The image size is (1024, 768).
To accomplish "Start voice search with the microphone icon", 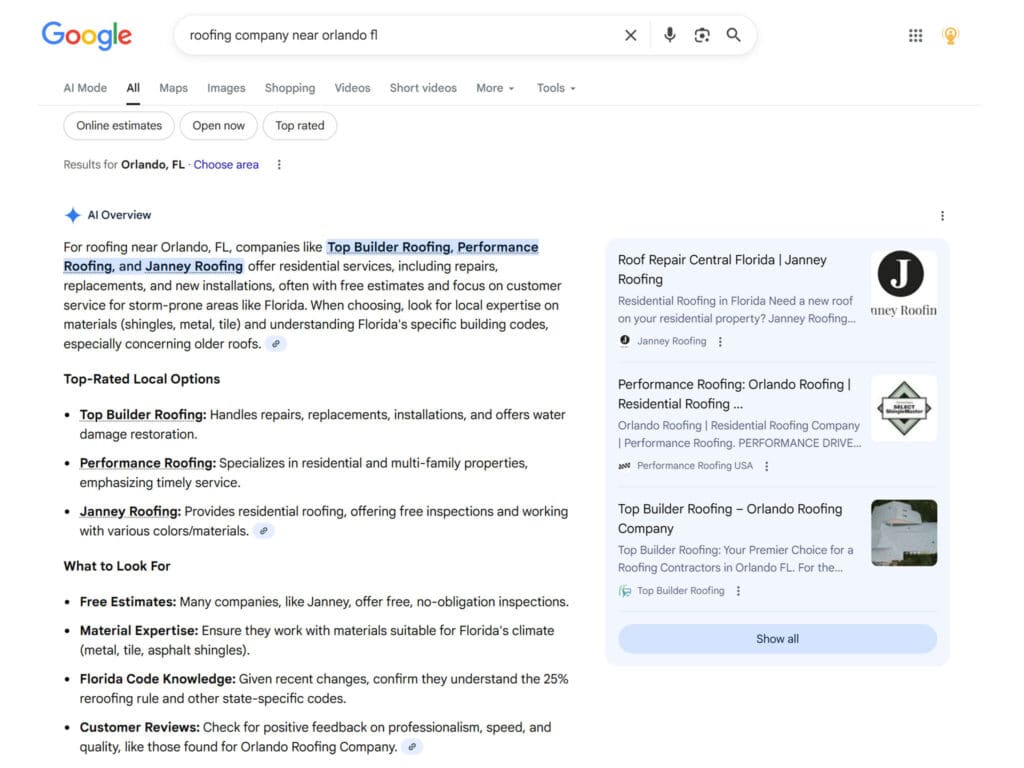I will coord(669,35).
